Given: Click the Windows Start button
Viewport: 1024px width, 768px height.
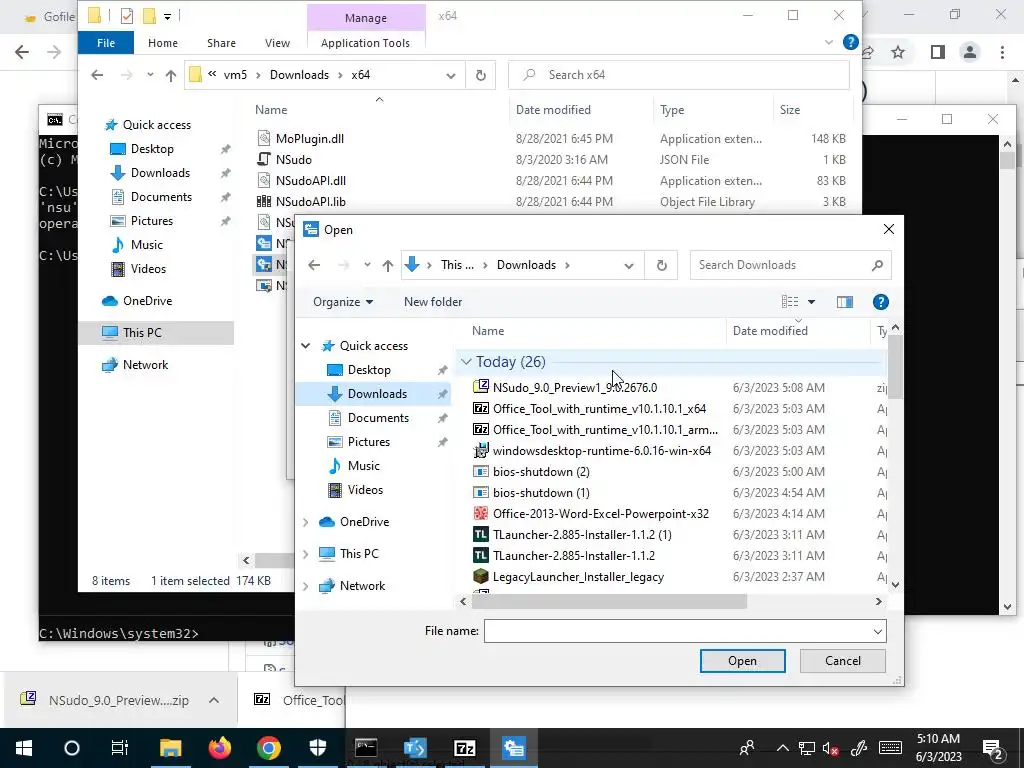Looking at the screenshot, I should (24, 748).
